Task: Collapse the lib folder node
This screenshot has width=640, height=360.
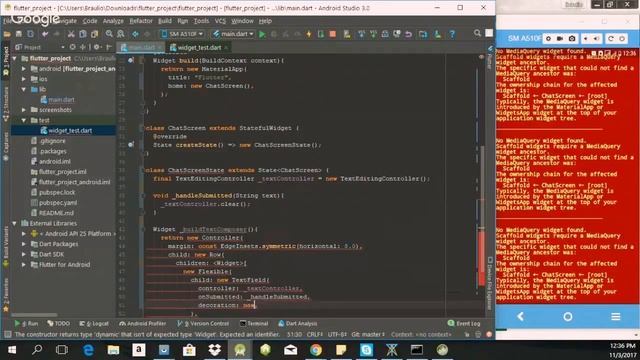Action: [x=24, y=89]
